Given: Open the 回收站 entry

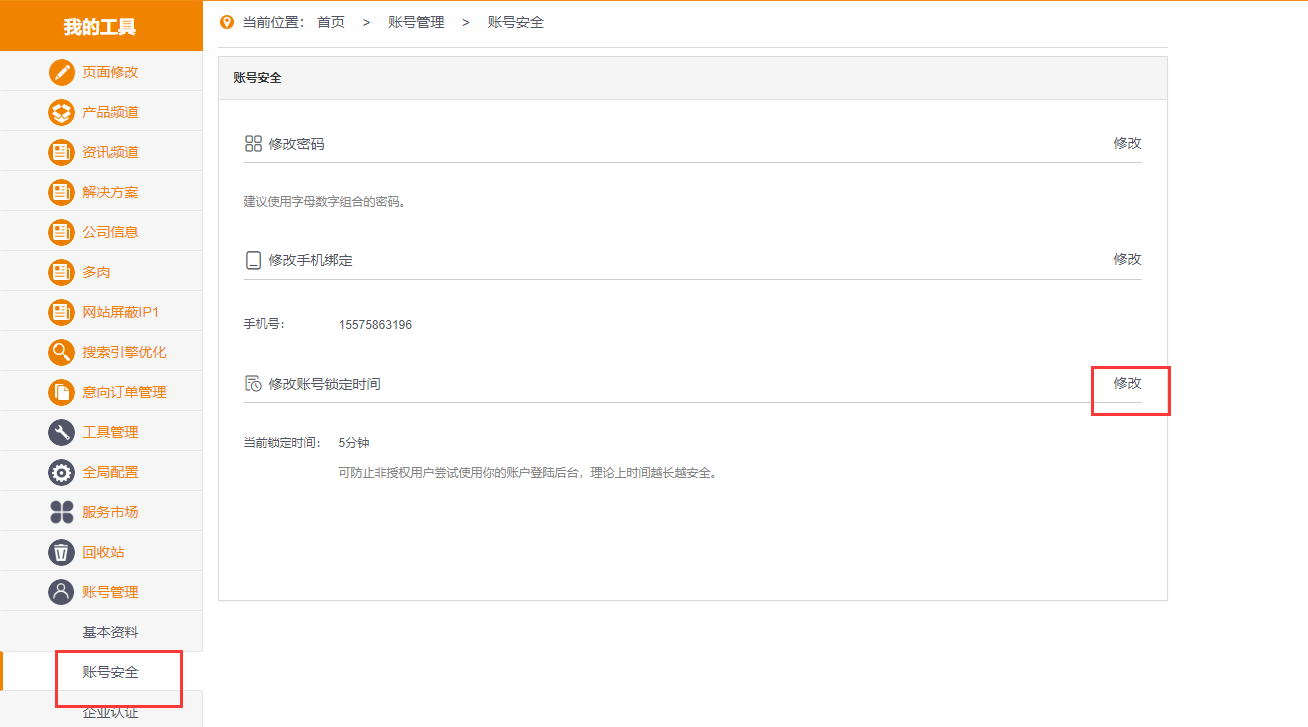Looking at the screenshot, I should (x=101, y=551).
